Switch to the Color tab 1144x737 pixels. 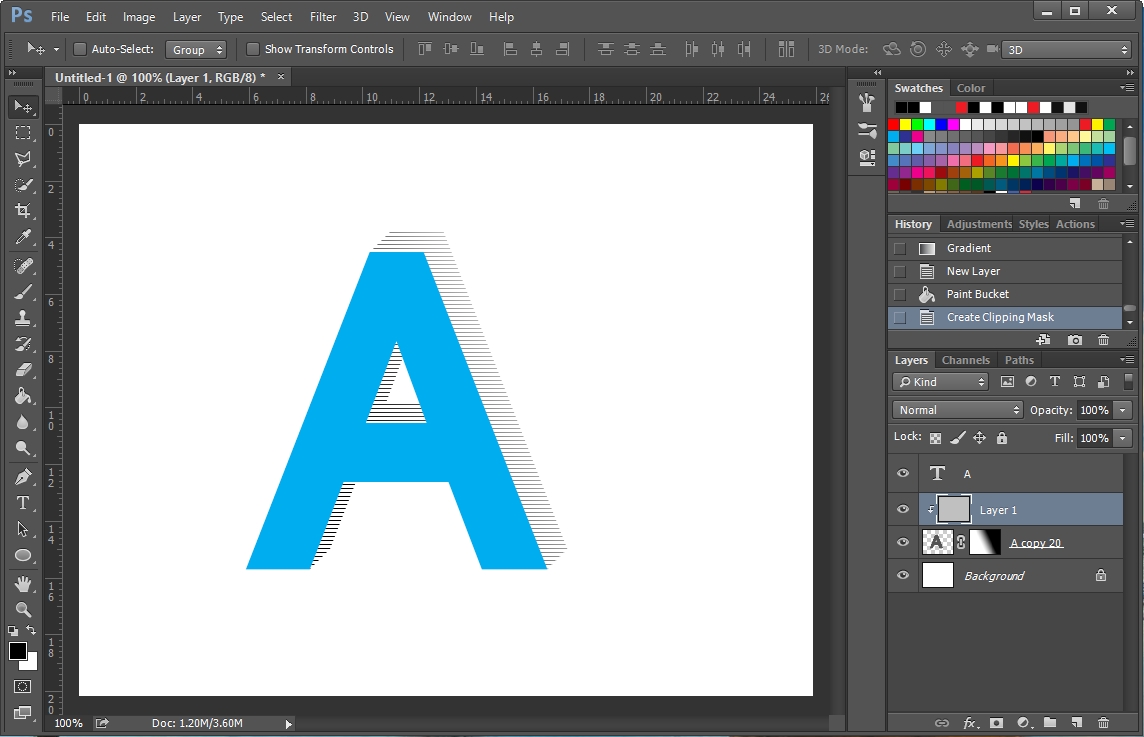(x=970, y=88)
